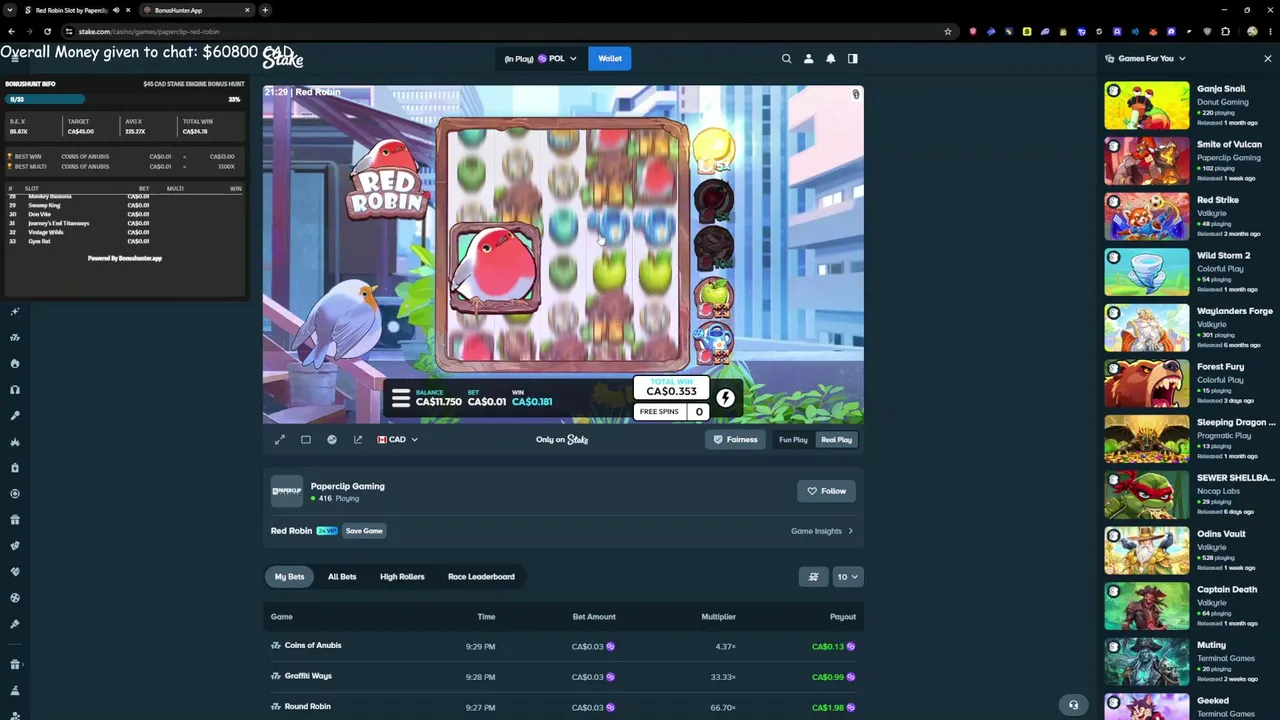Open the Paperclip Gaming provider page
The image size is (1280, 720).
pyautogui.click(x=347, y=486)
